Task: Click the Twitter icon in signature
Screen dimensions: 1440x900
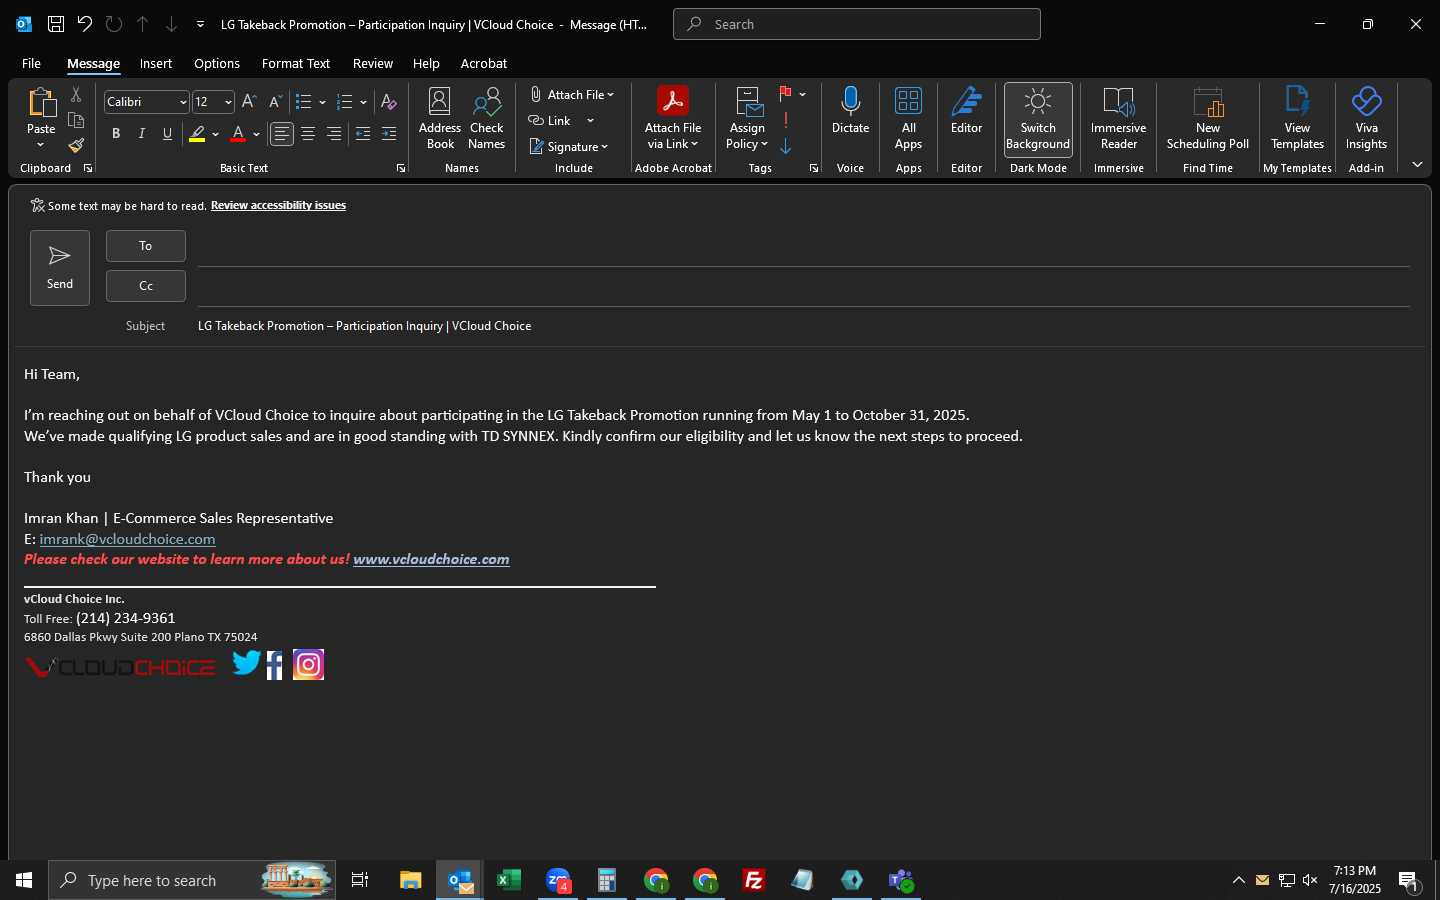Action: coord(246,663)
